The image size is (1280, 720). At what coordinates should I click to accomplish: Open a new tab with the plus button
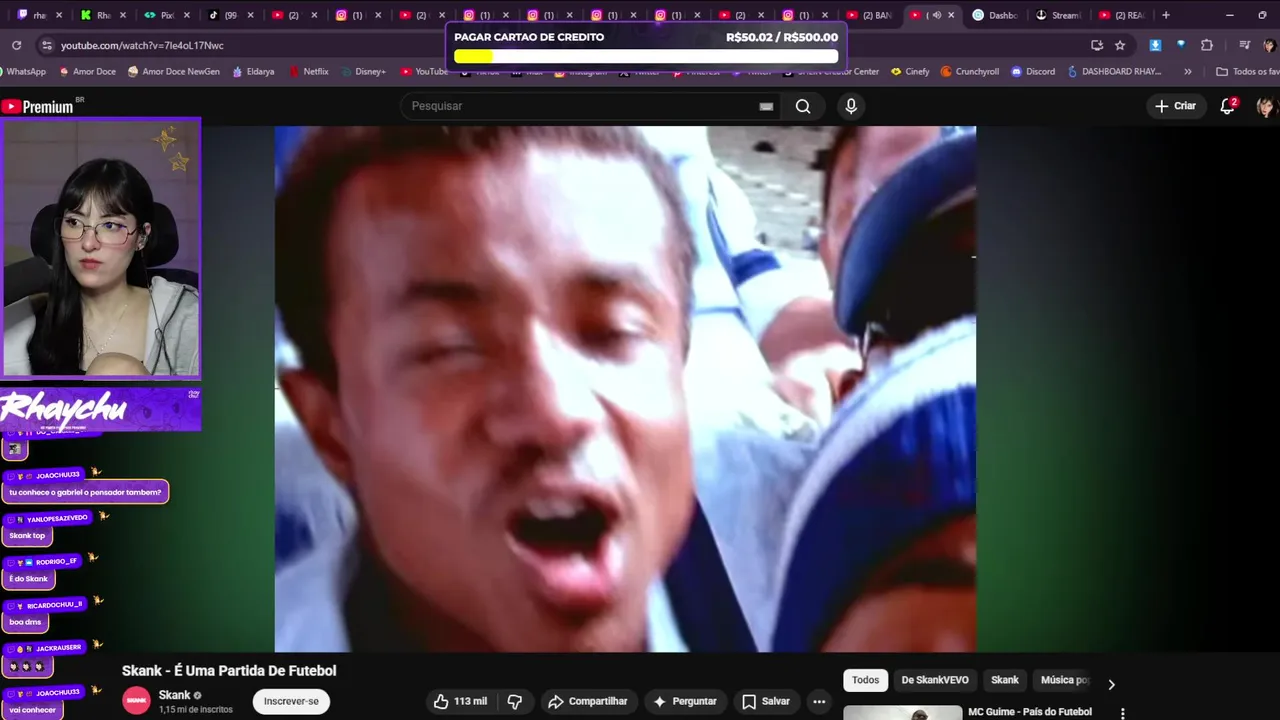(1165, 15)
